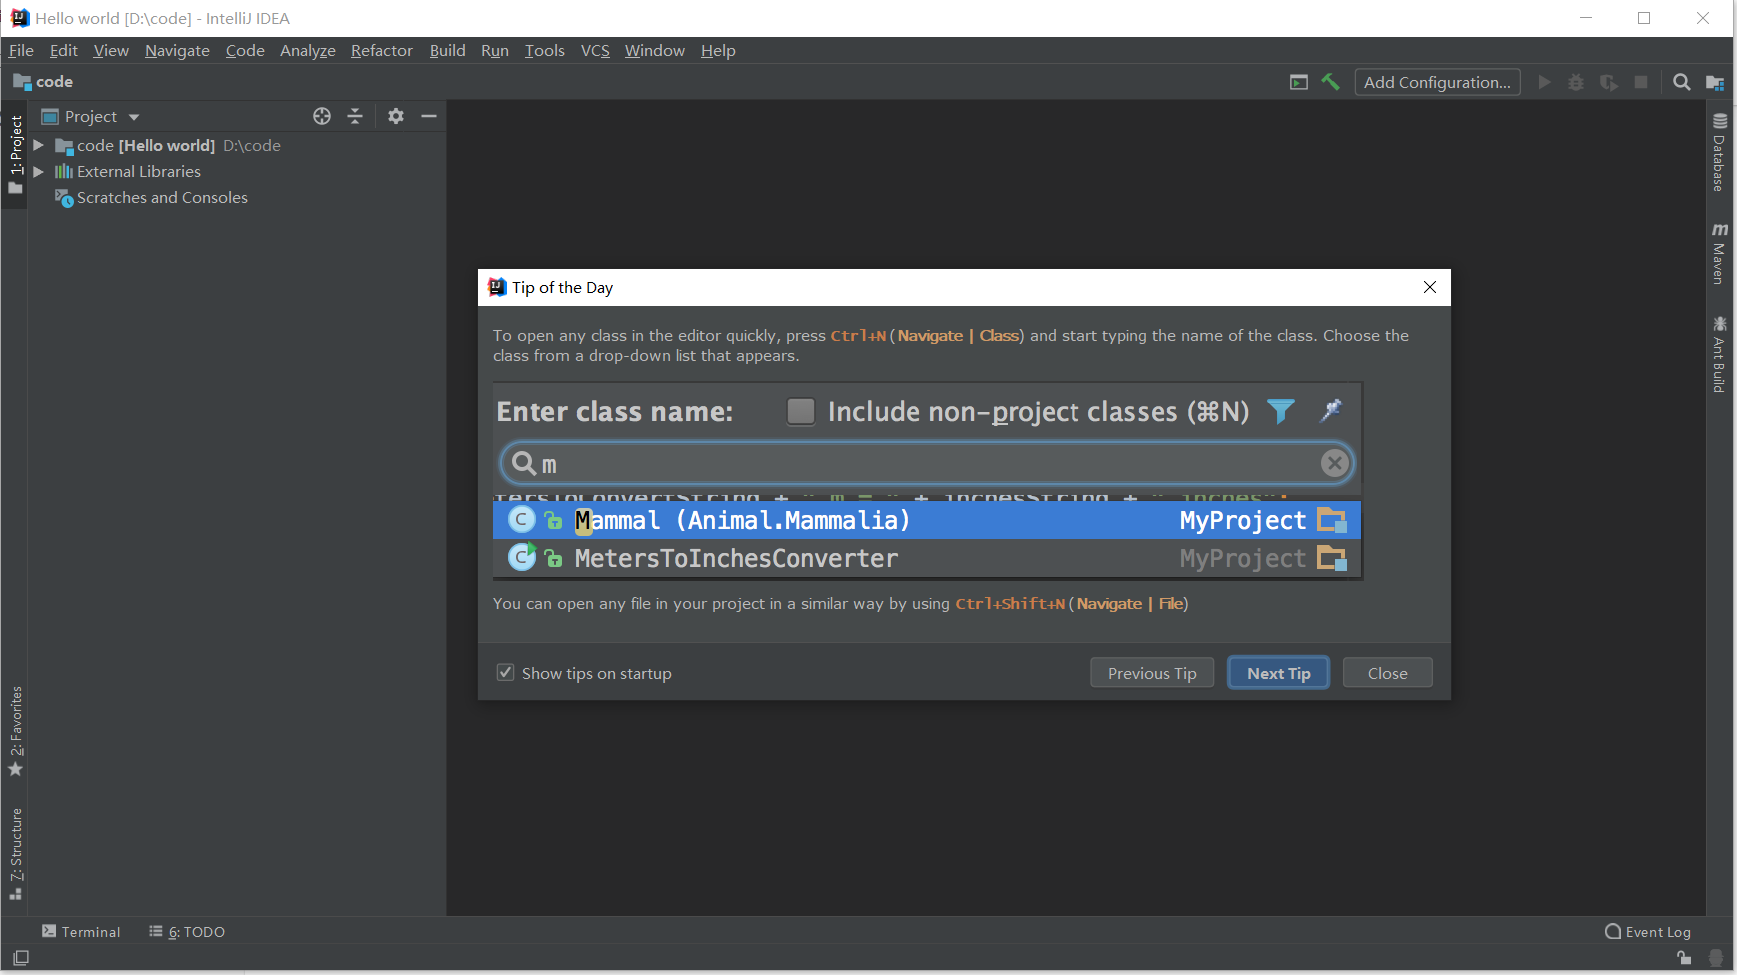Click the Run with Coverage icon
Screen dimensions: 1737x975
1609,82
